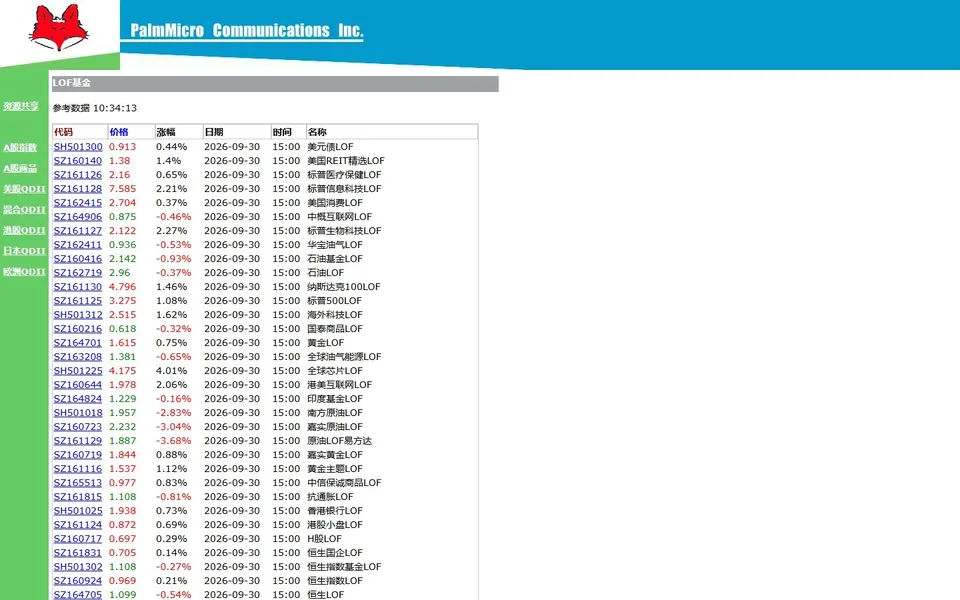Sort by the 代码 column header

tap(63, 132)
